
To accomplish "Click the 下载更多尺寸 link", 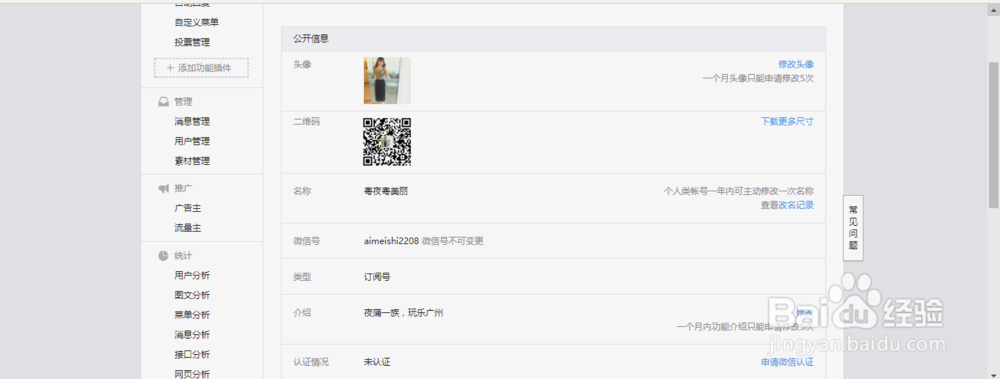I will (787, 121).
